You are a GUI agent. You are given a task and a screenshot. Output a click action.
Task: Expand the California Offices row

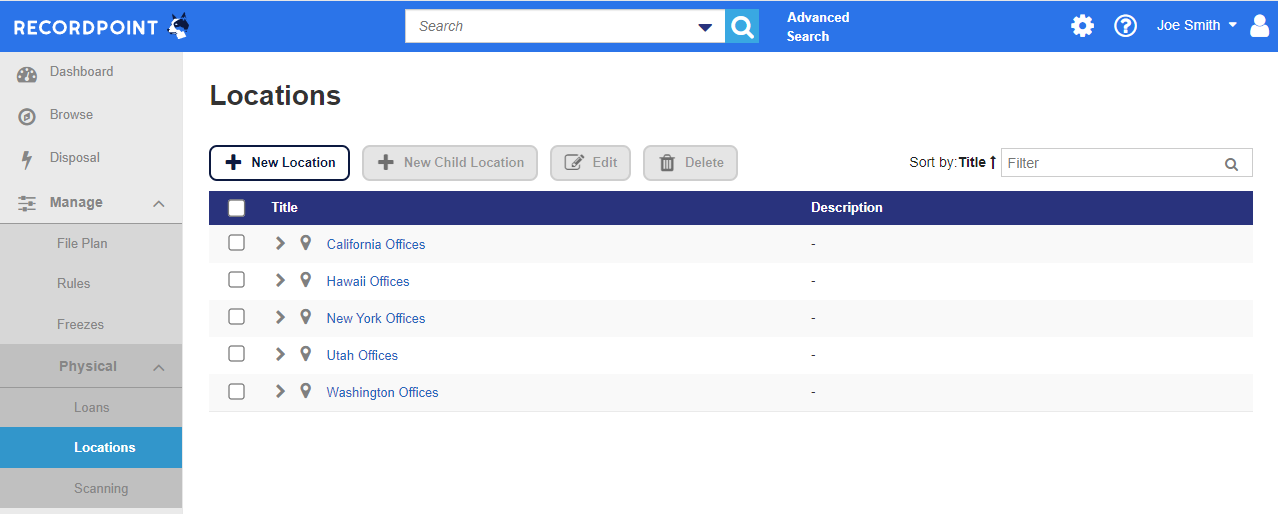[280, 243]
